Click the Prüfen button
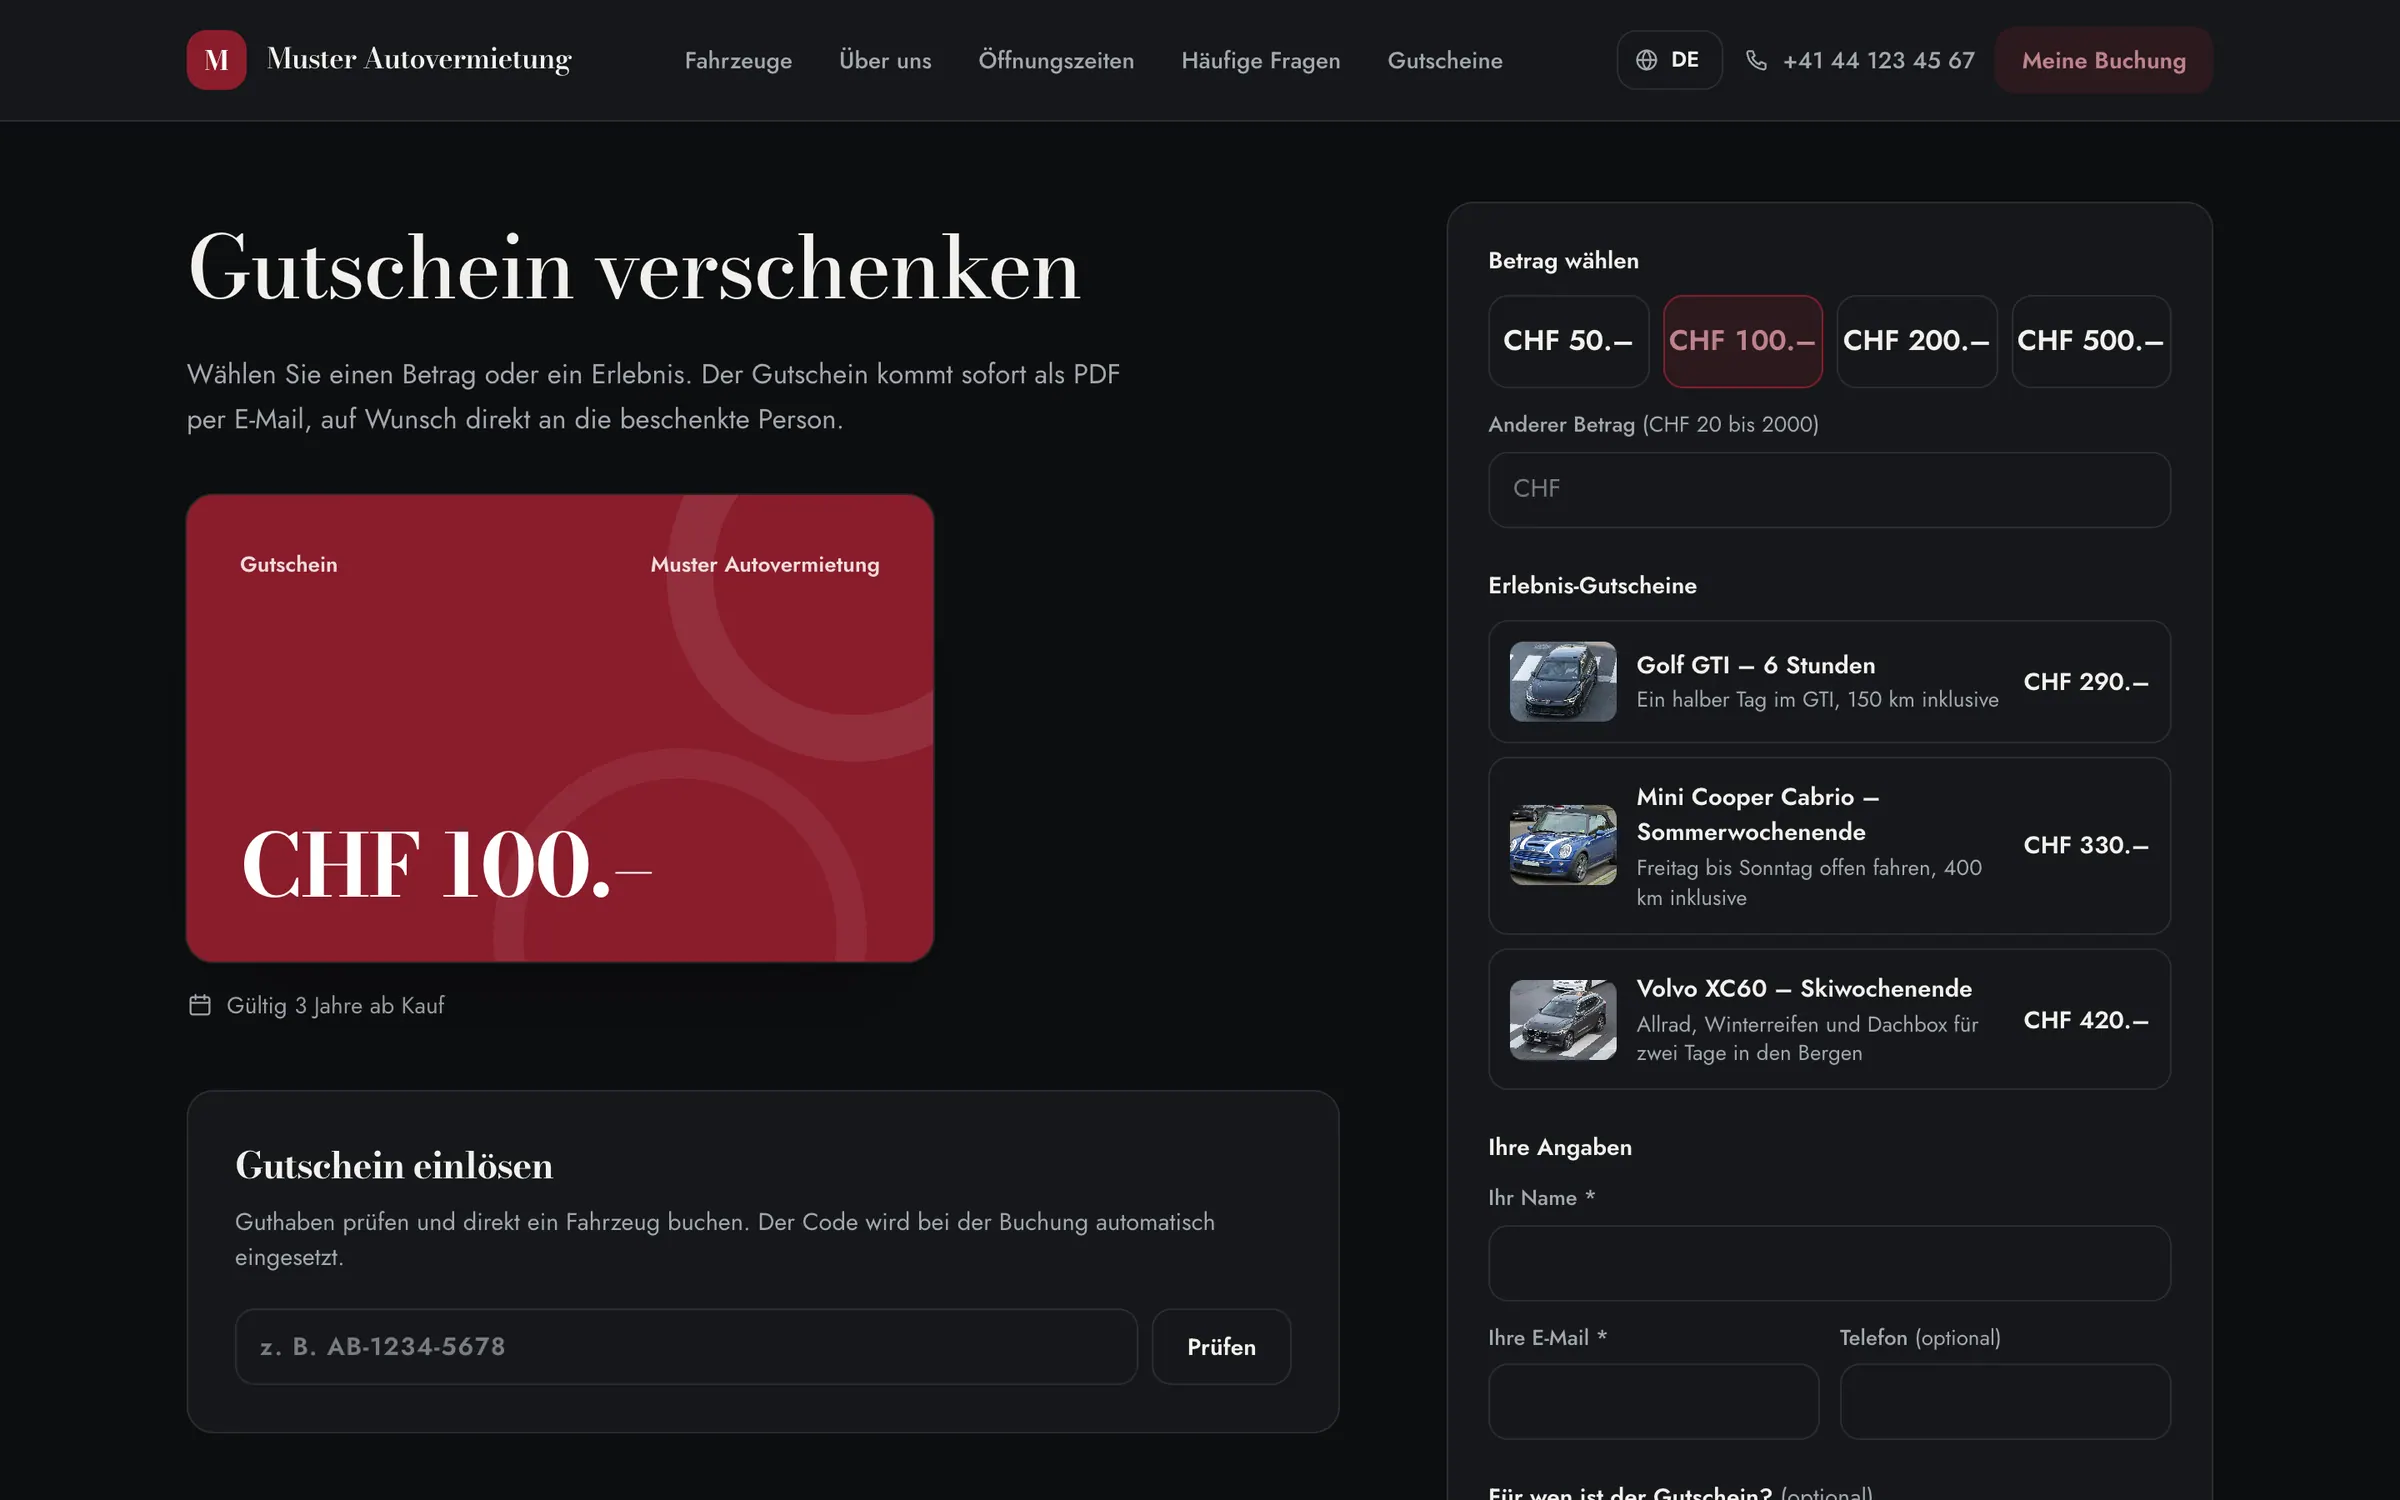 click(1221, 1347)
